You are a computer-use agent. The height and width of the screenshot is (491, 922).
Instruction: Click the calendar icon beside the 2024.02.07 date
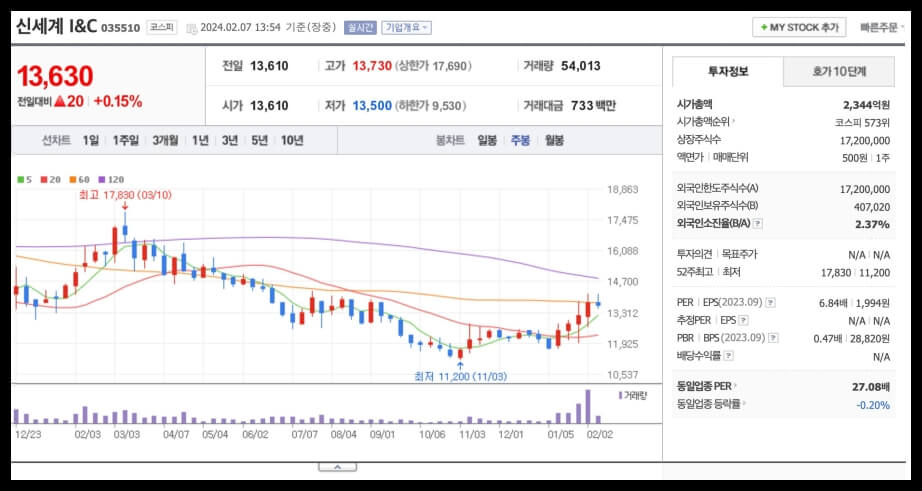coord(191,28)
